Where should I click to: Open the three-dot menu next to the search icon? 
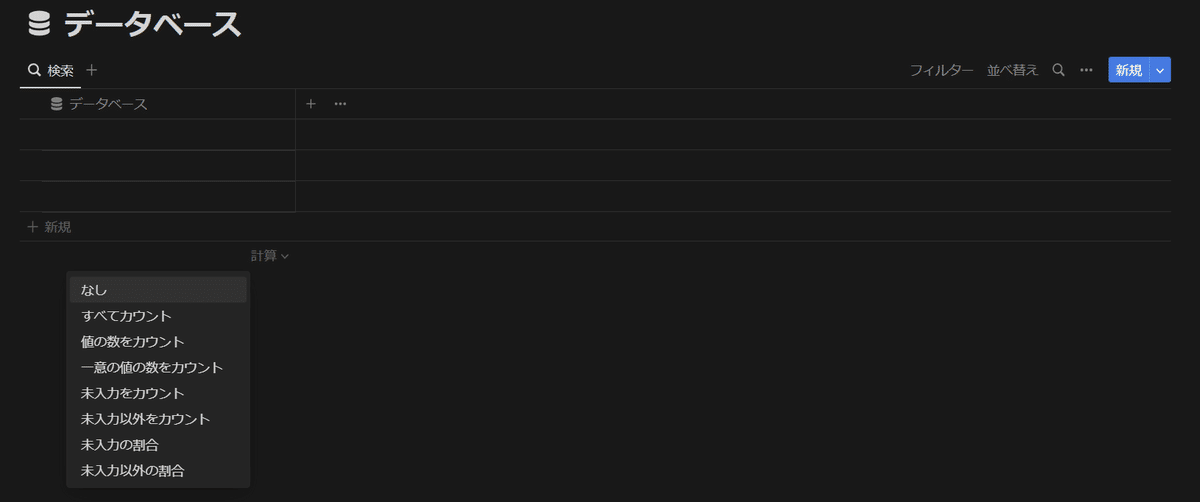(x=1086, y=70)
